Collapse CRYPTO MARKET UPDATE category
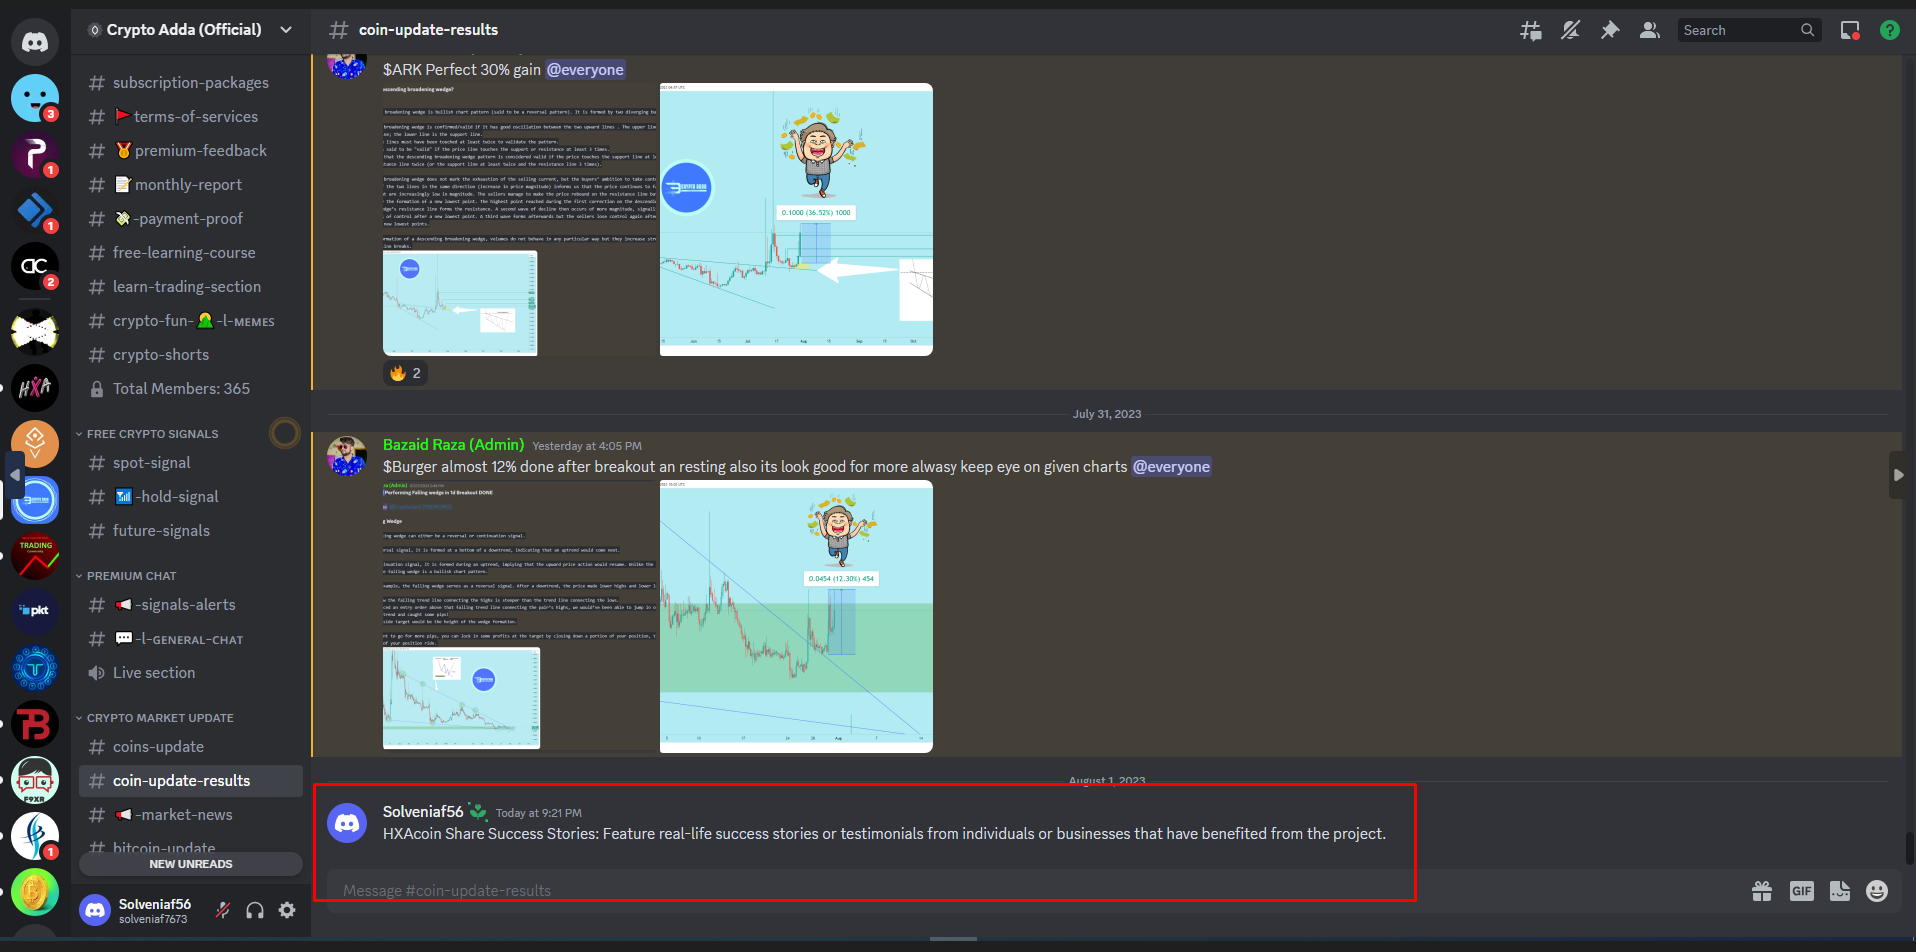The height and width of the screenshot is (952, 1916). tap(155, 718)
